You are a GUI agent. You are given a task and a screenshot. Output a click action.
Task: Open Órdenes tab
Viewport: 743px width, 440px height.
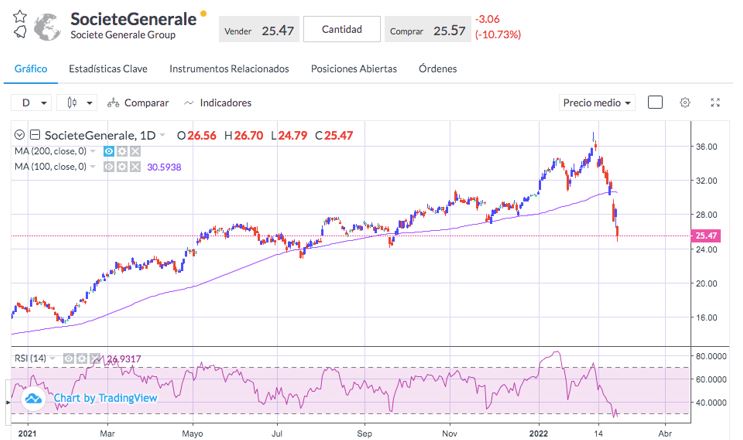coord(438,69)
